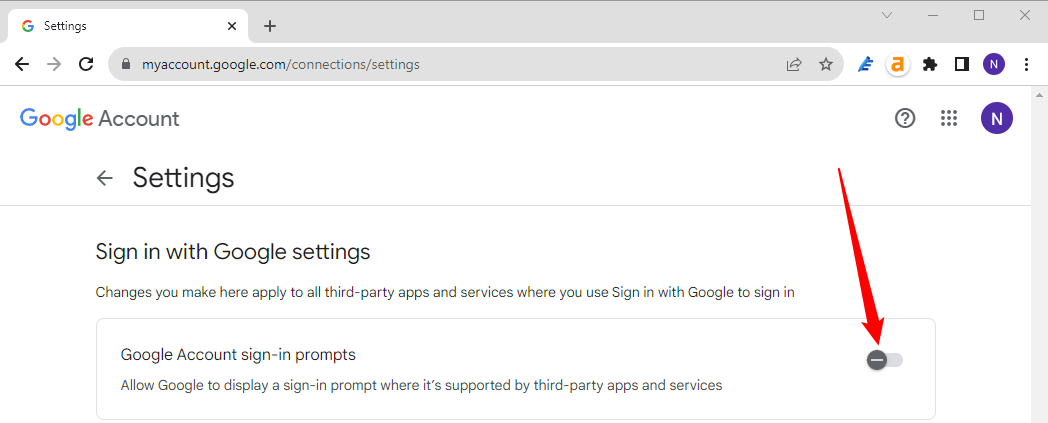This screenshot has width=1048, height=423.
Task: Open tab search chevron in title bar
Action: tap(887, 15)
